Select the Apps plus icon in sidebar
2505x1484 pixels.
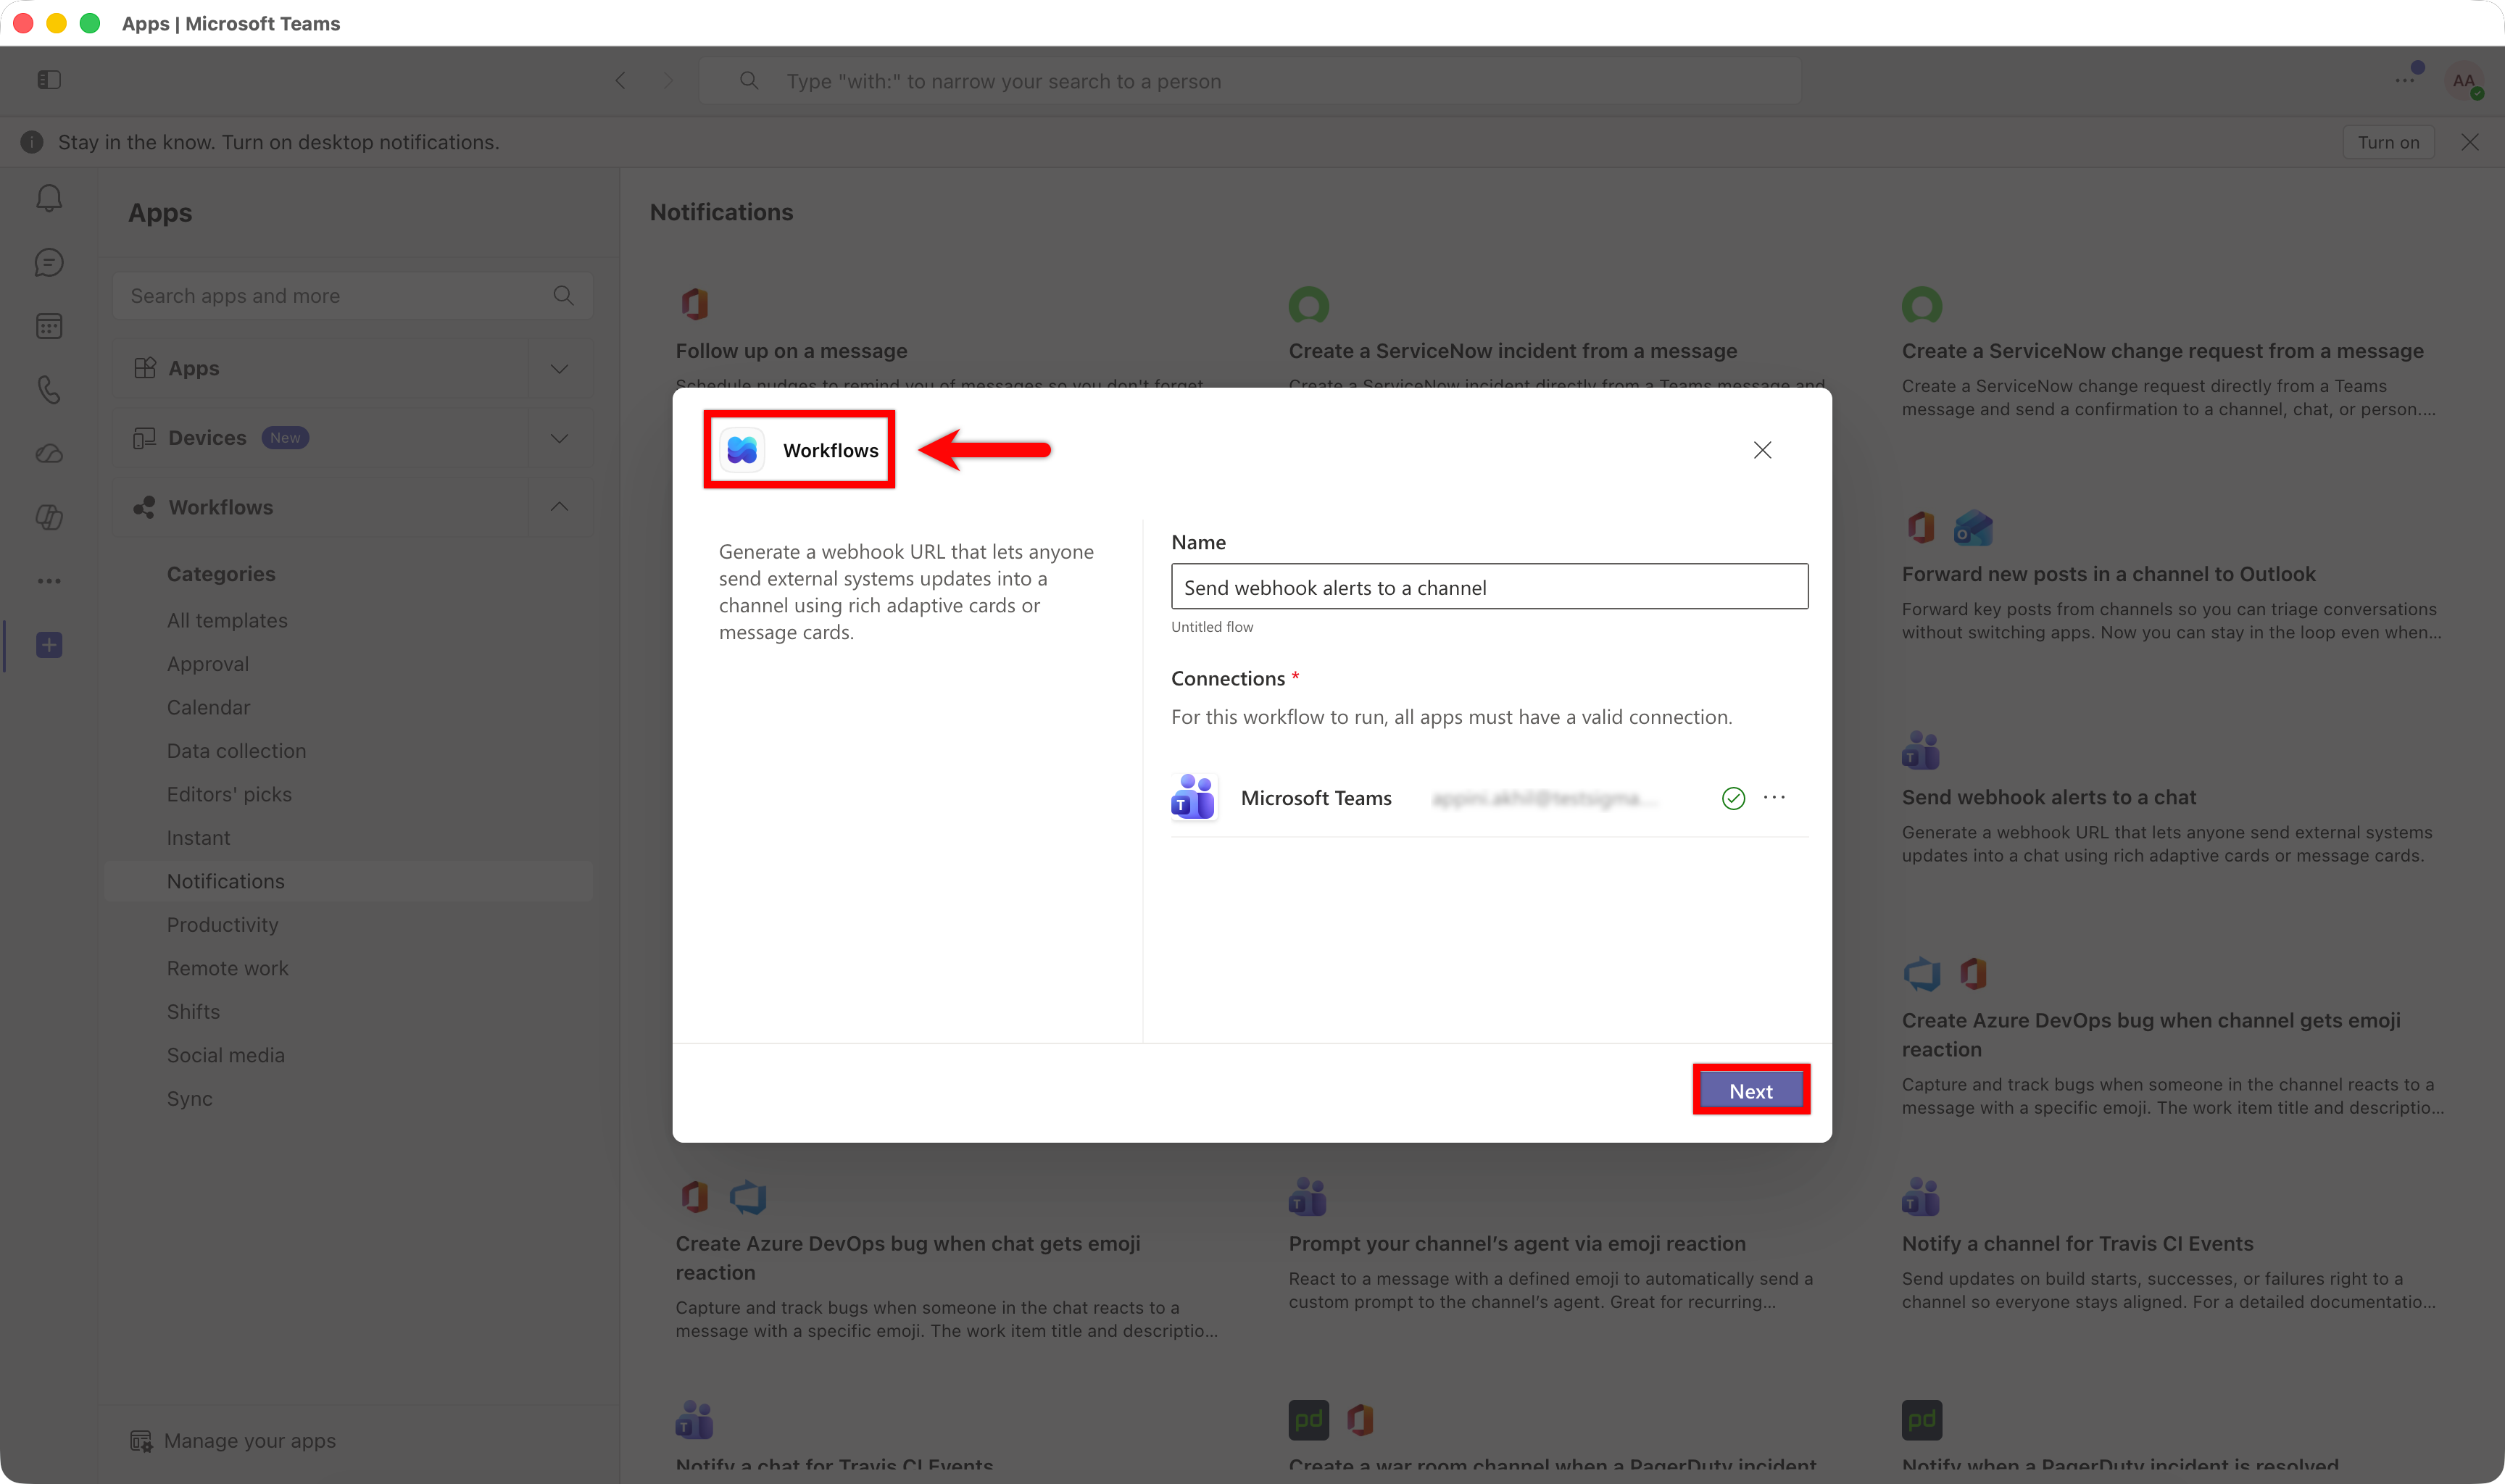tap(49, 645)
